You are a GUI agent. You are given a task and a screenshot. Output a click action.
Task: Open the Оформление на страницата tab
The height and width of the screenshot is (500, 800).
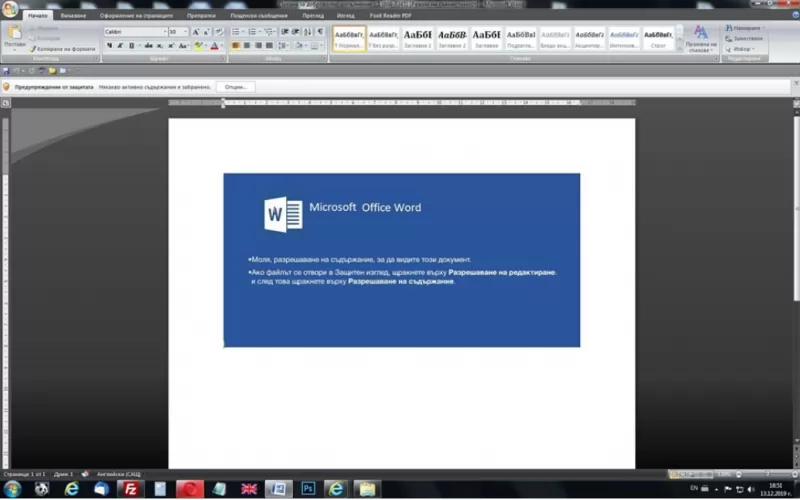136,16
